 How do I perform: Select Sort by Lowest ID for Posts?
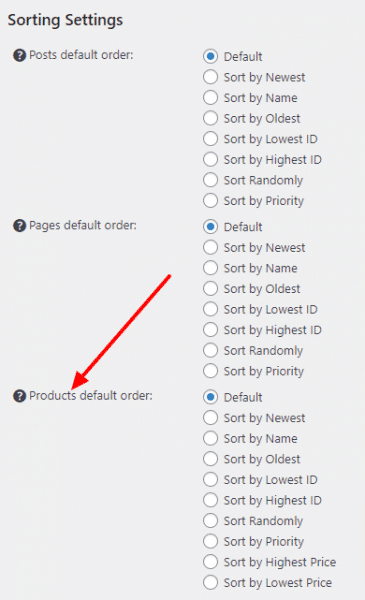tap(210, 139)
